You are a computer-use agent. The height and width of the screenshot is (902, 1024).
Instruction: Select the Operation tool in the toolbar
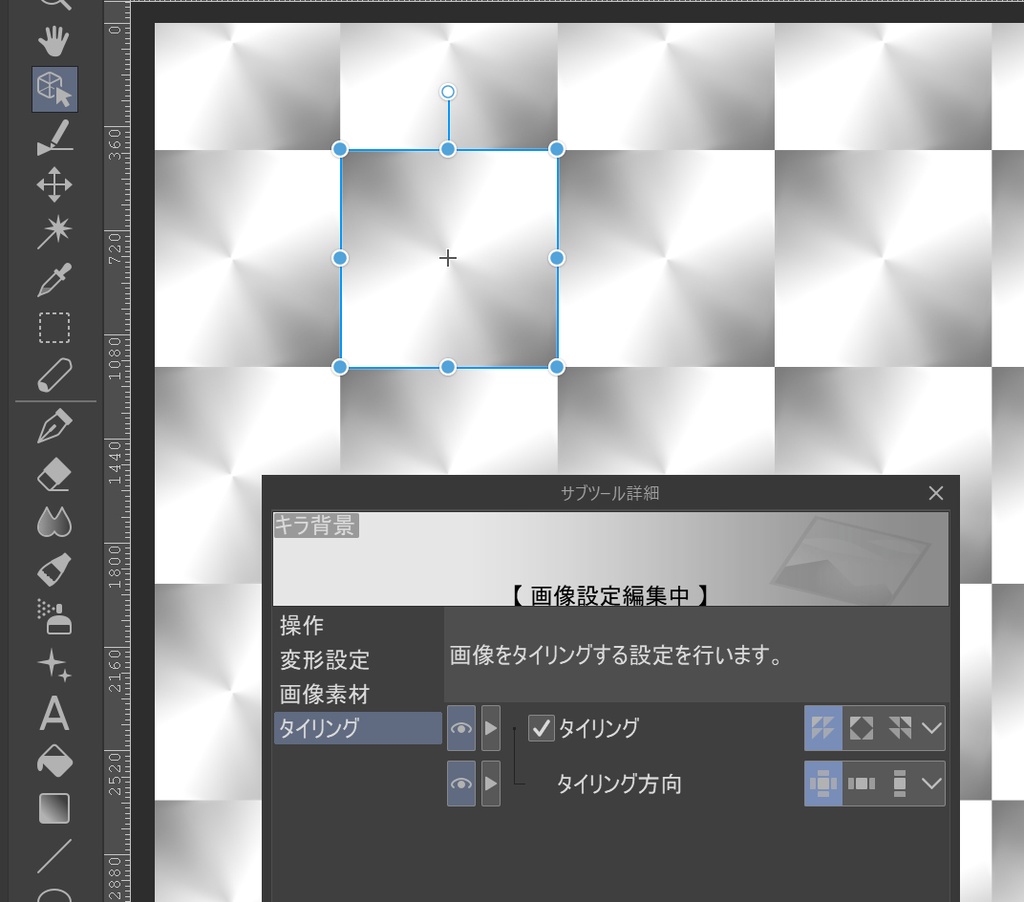click(x=55, y=88)
